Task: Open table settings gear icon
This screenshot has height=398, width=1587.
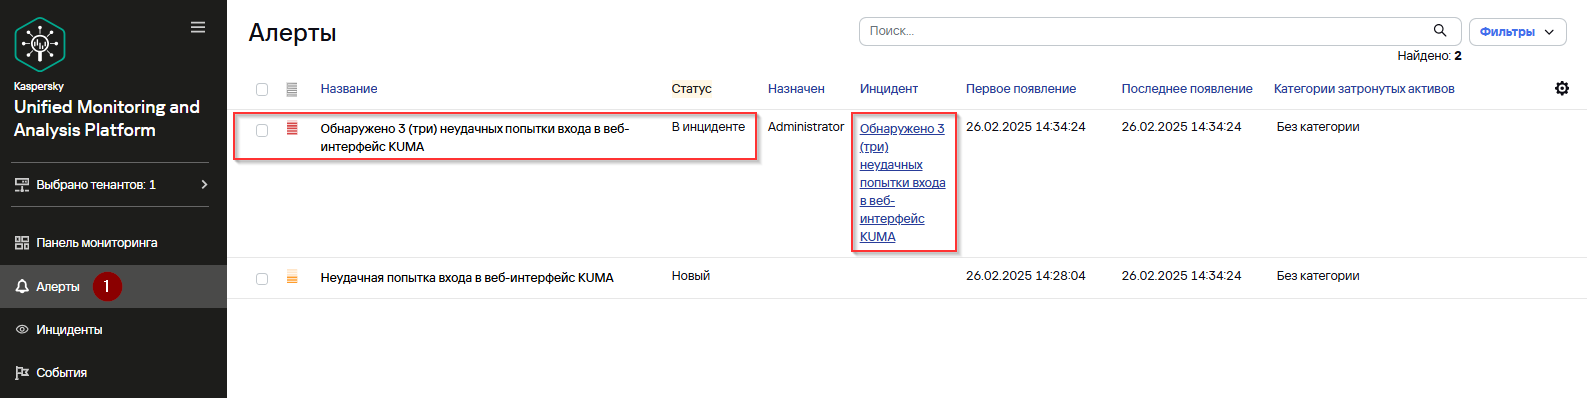Action: 1562,88
